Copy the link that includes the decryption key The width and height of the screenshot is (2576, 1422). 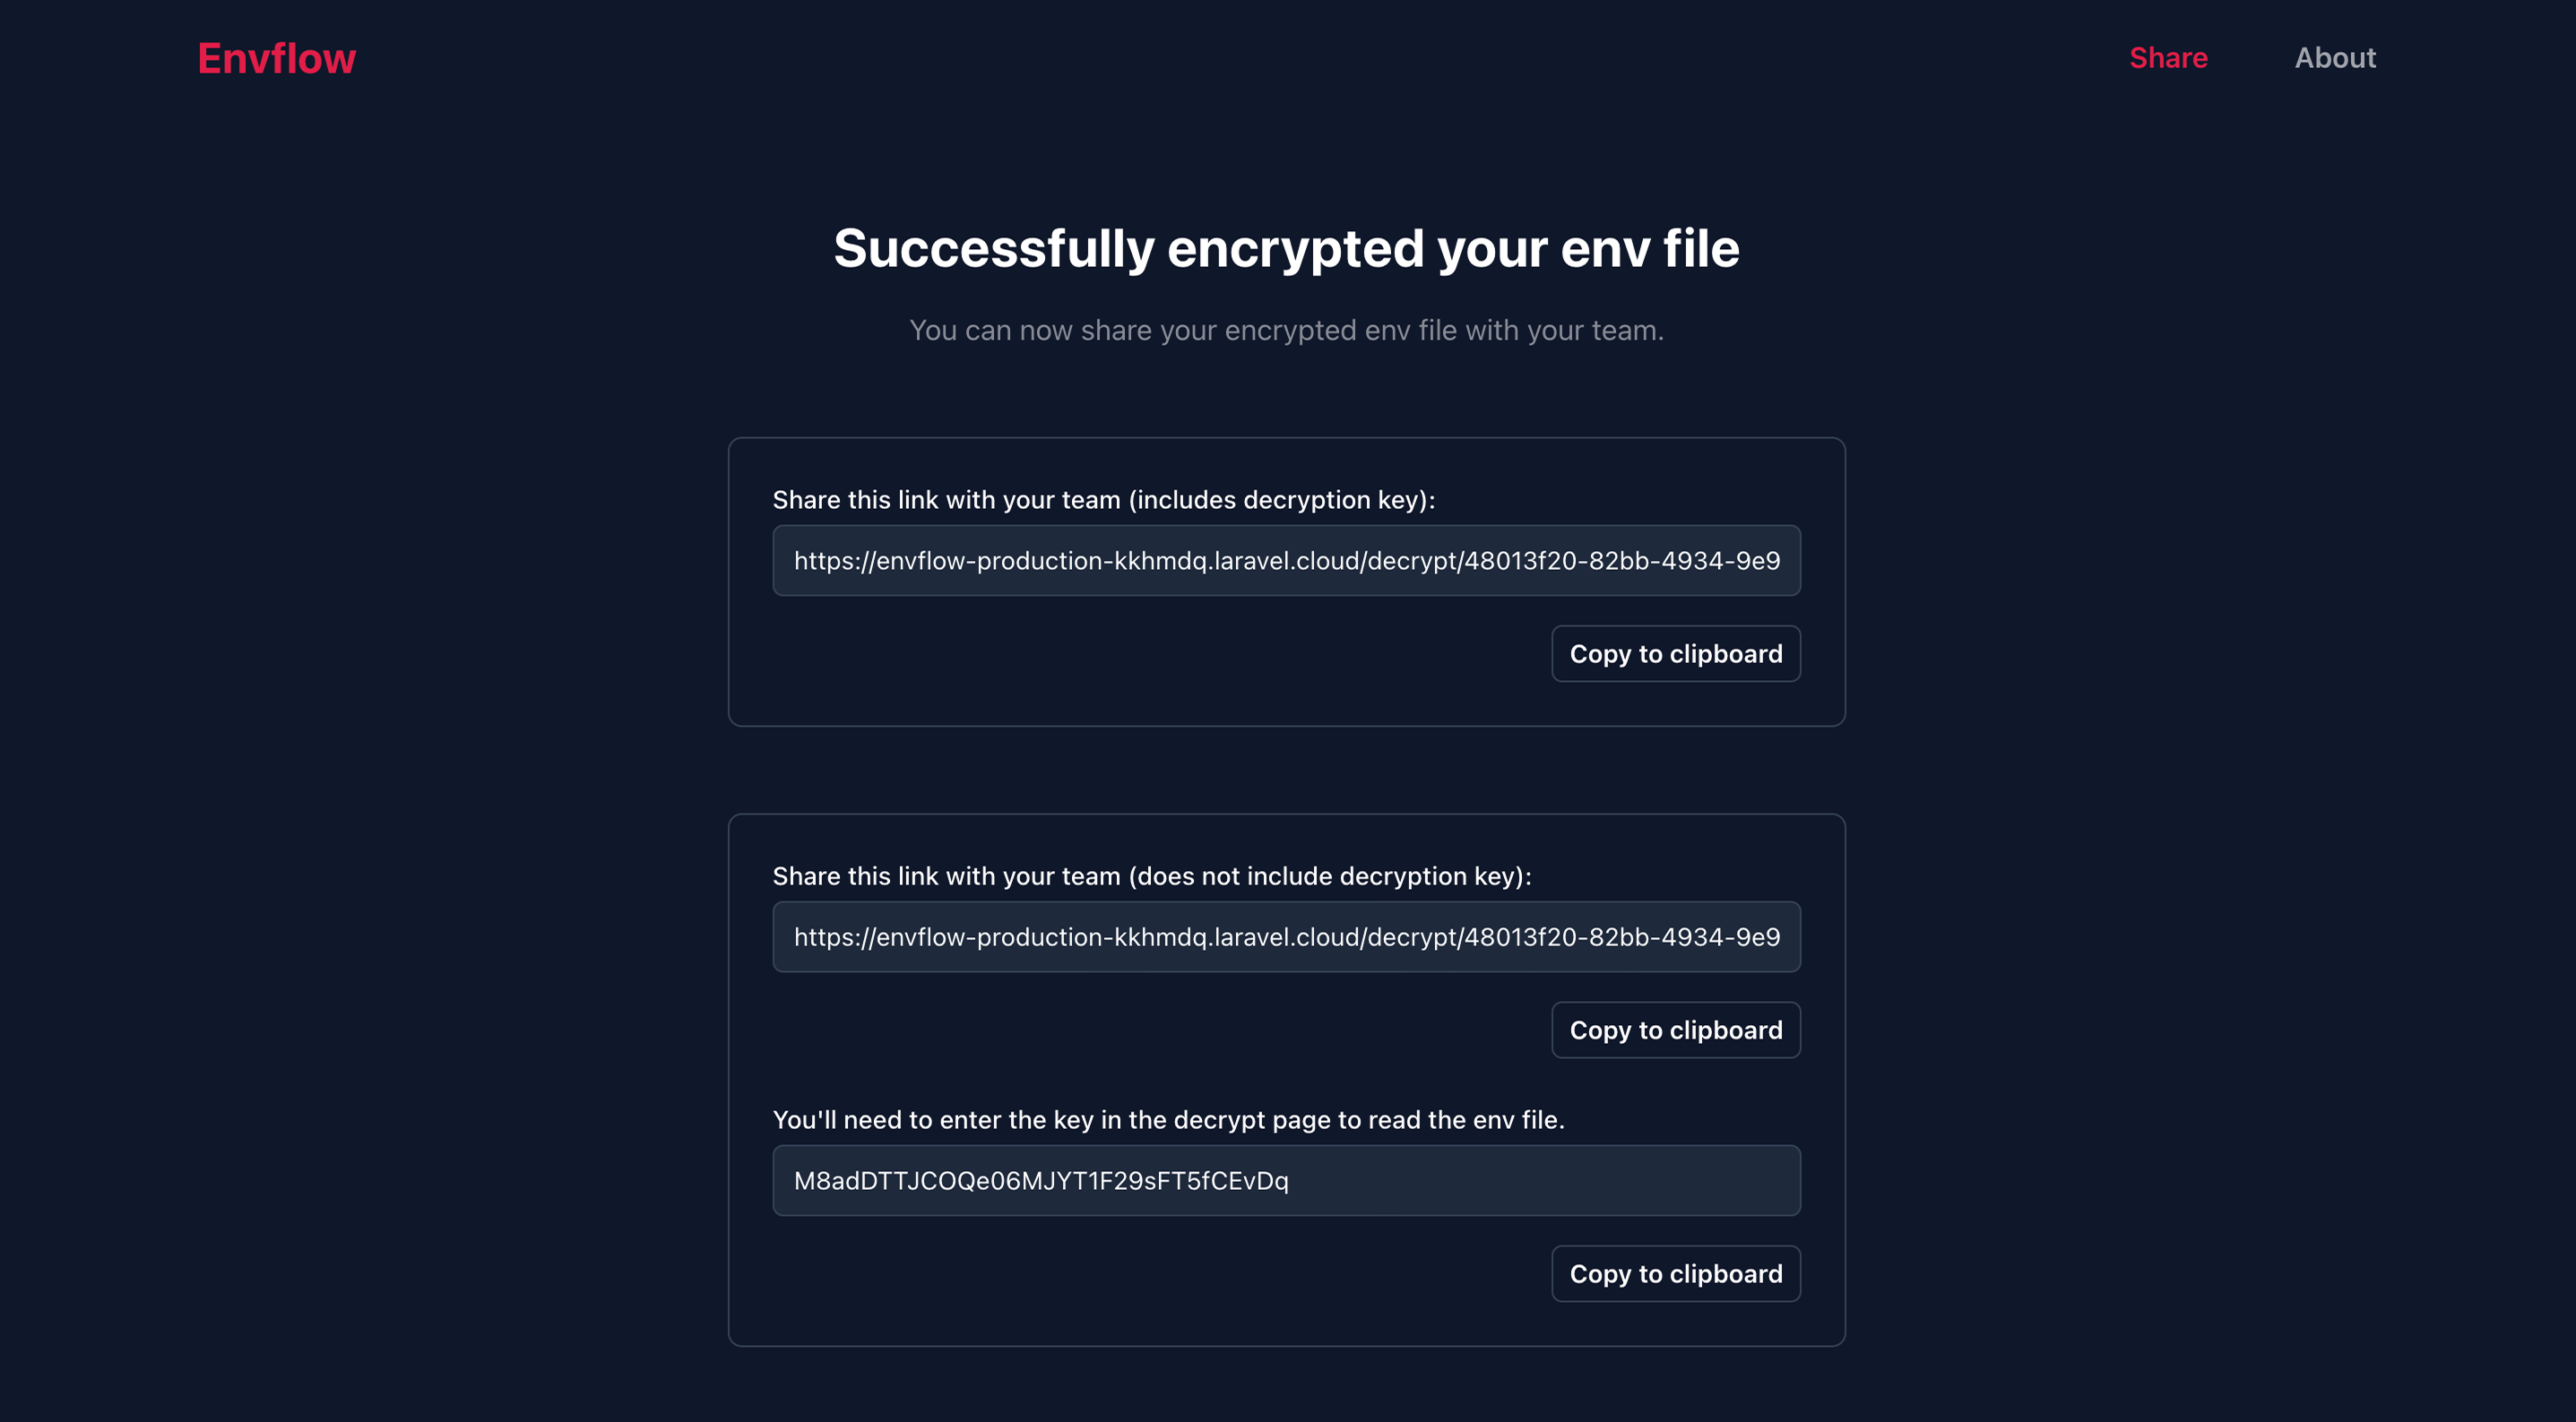tap(1675, 653)
